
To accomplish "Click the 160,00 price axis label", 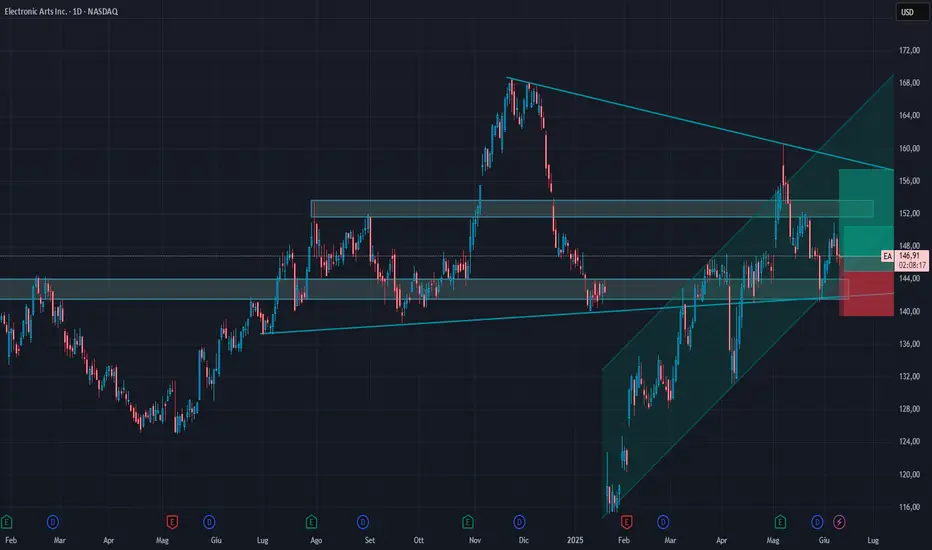I will [909, 148].
